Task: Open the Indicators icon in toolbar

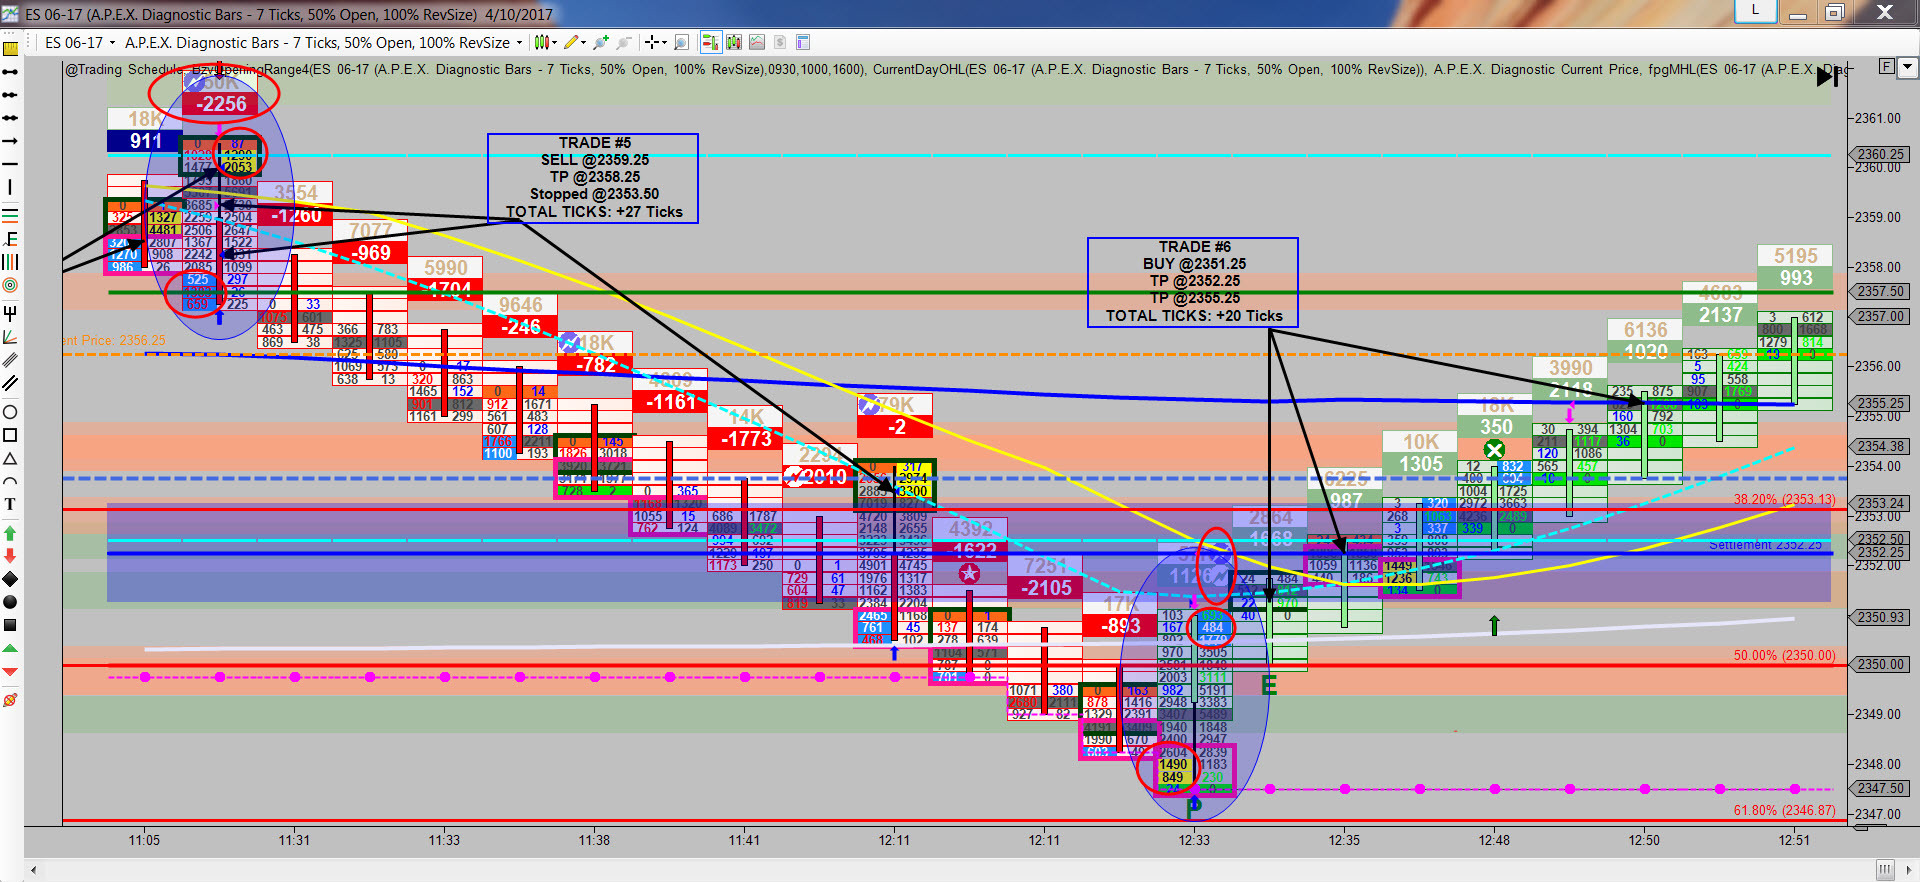Action: (757, 42)
